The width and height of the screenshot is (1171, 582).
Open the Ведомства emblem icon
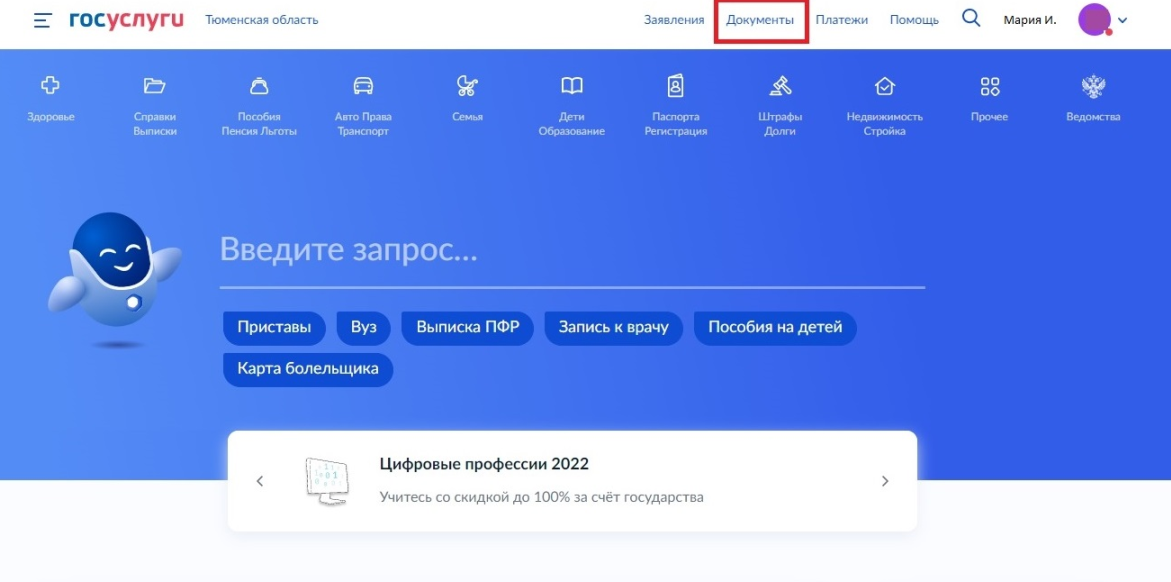click(x=1093, y=87)
